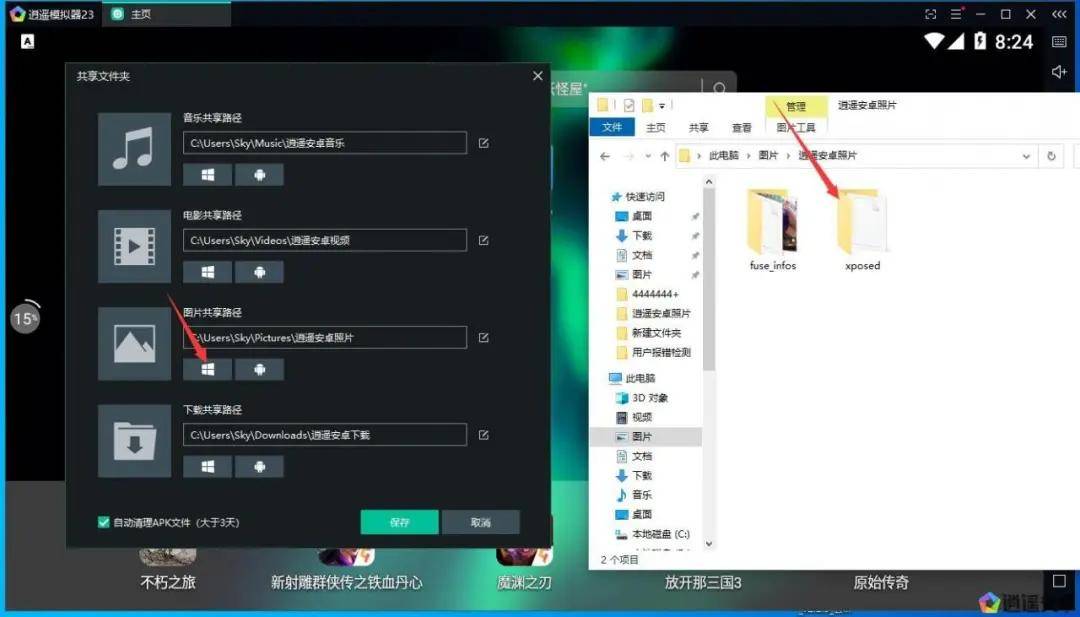Open the fuse_infos folder

773,229
